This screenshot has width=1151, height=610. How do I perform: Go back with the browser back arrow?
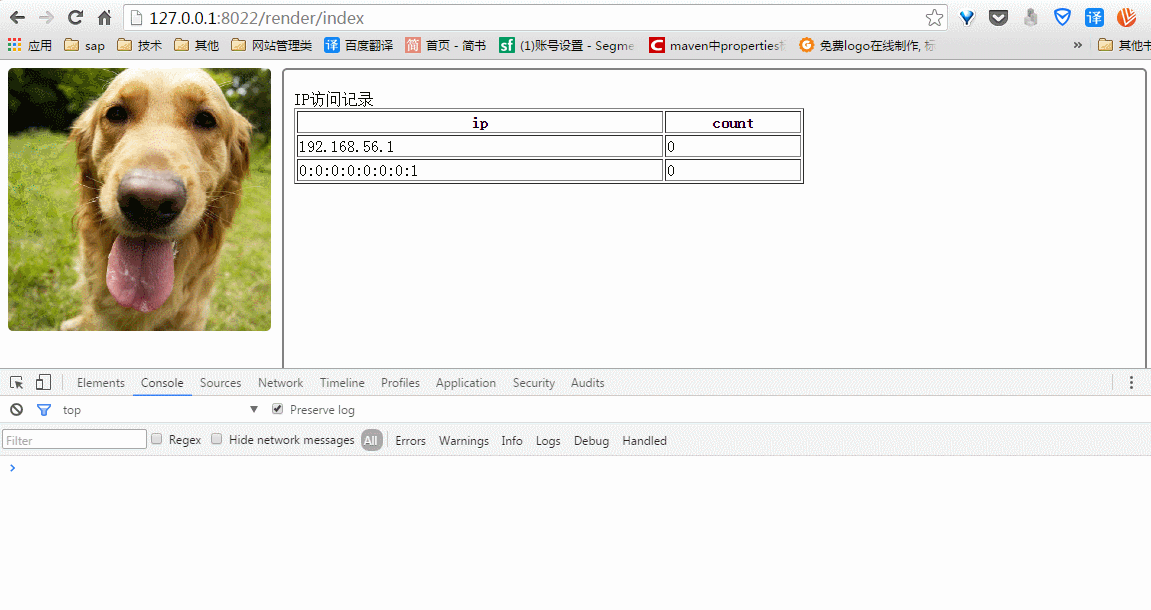[18, 18]
